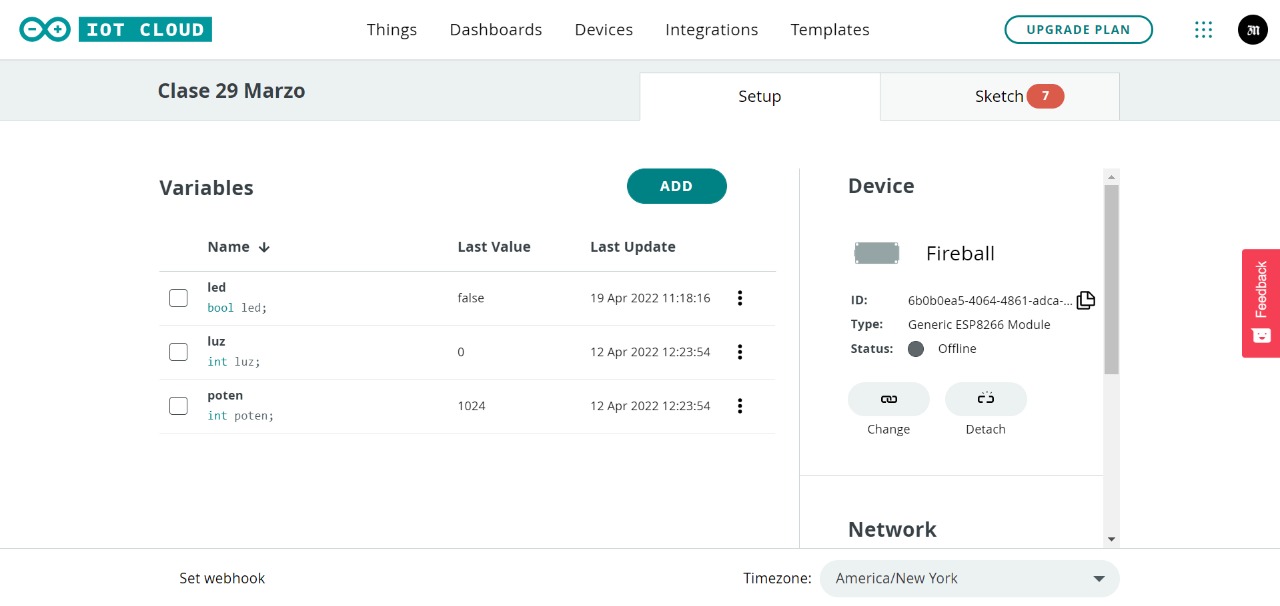Open the Feedback side tab
The image size is (1280, 606).
[1261, 303]
